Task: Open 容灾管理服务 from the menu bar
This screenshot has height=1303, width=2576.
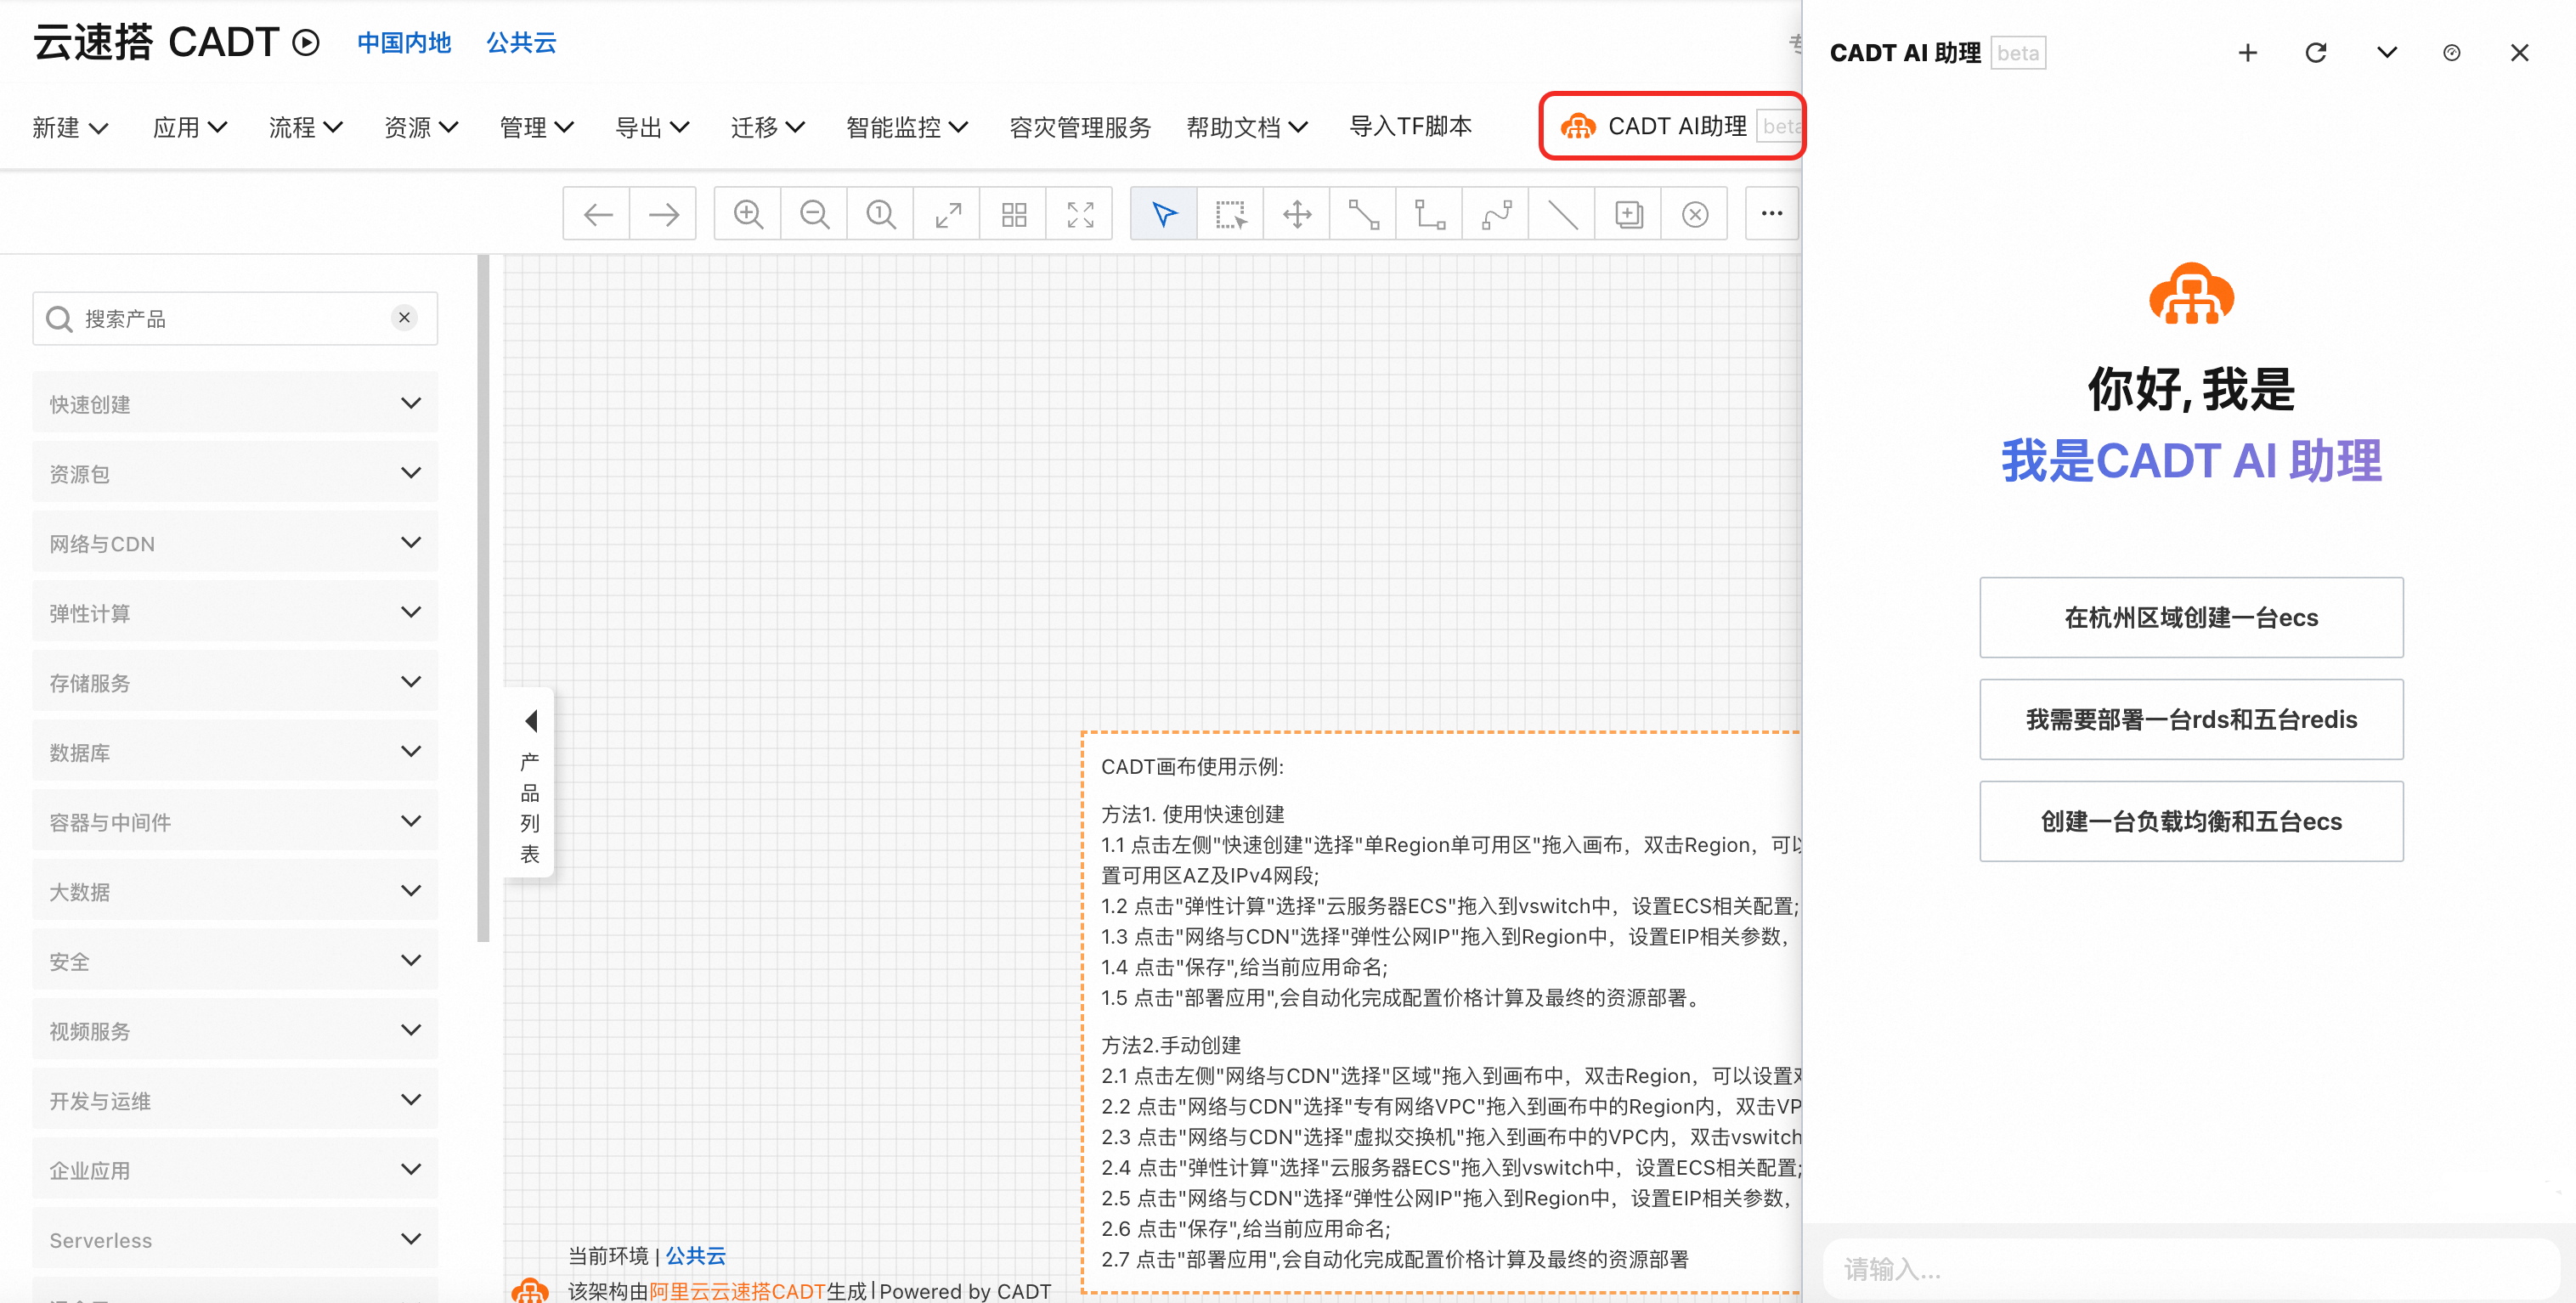Action: (x=1080, y=127)
